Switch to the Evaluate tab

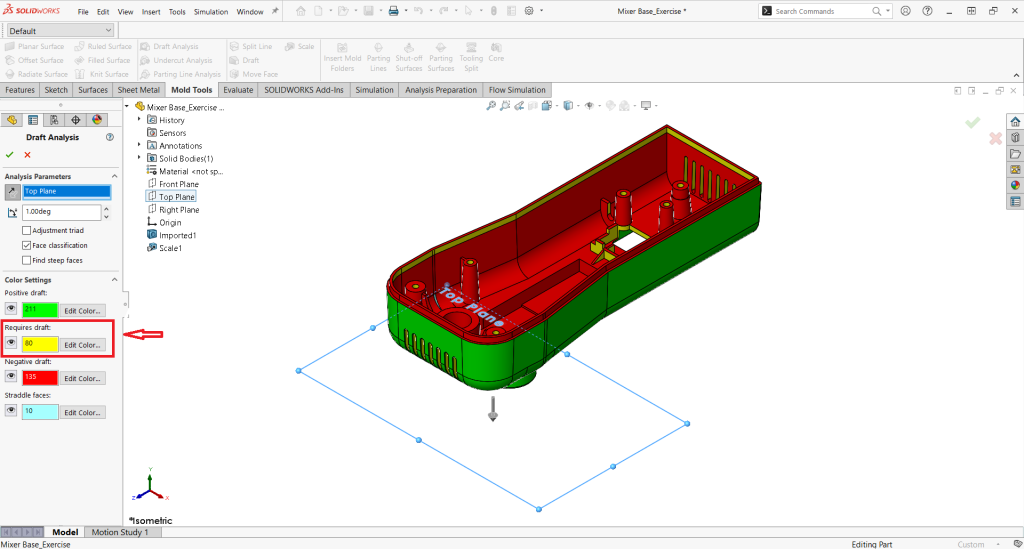click(238, 90)
